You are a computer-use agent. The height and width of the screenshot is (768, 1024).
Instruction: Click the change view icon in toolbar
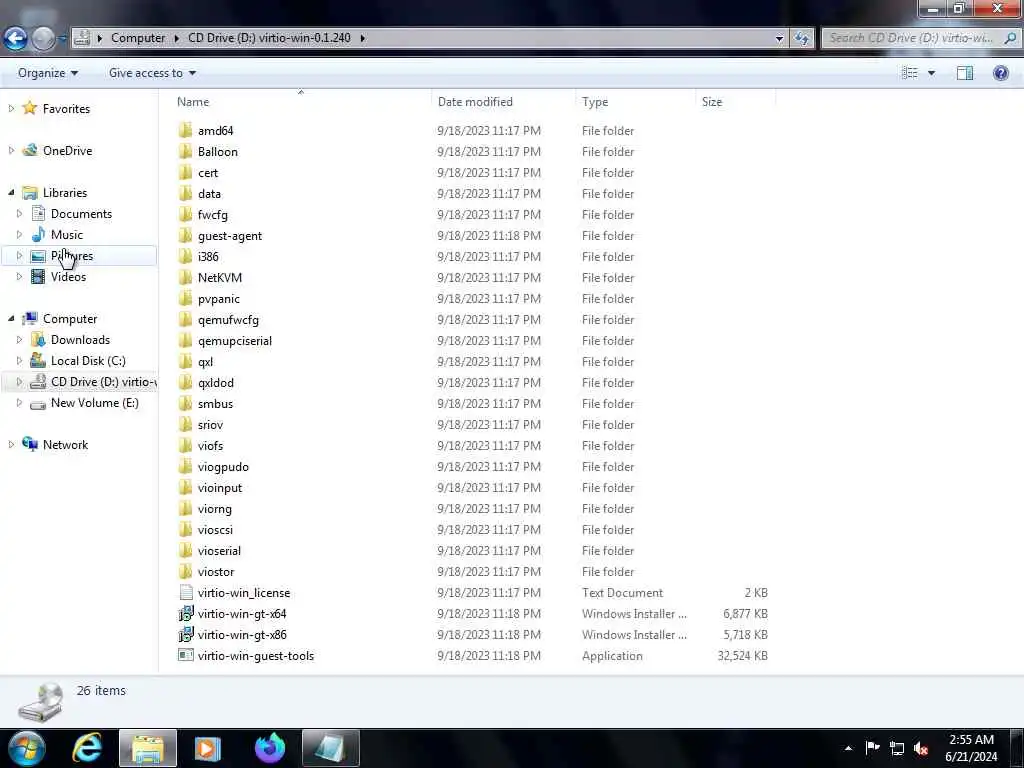(909, 73)
